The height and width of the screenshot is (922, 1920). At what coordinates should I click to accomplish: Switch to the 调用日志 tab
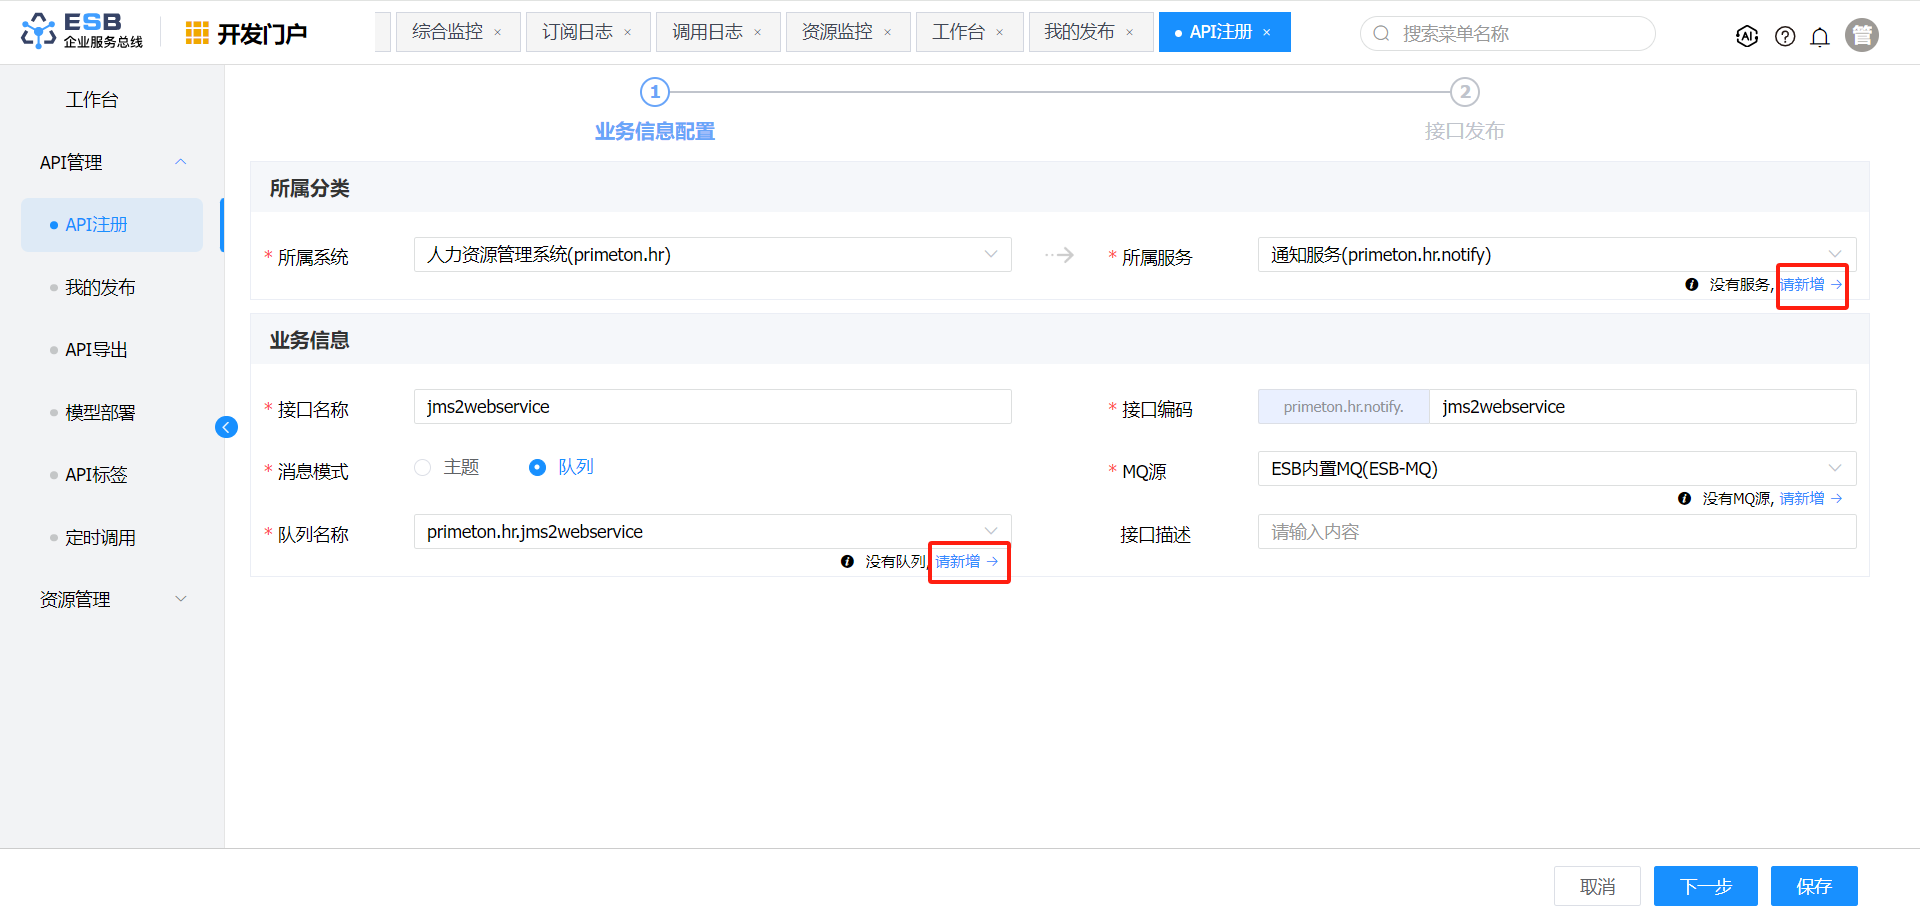[707, 32]
